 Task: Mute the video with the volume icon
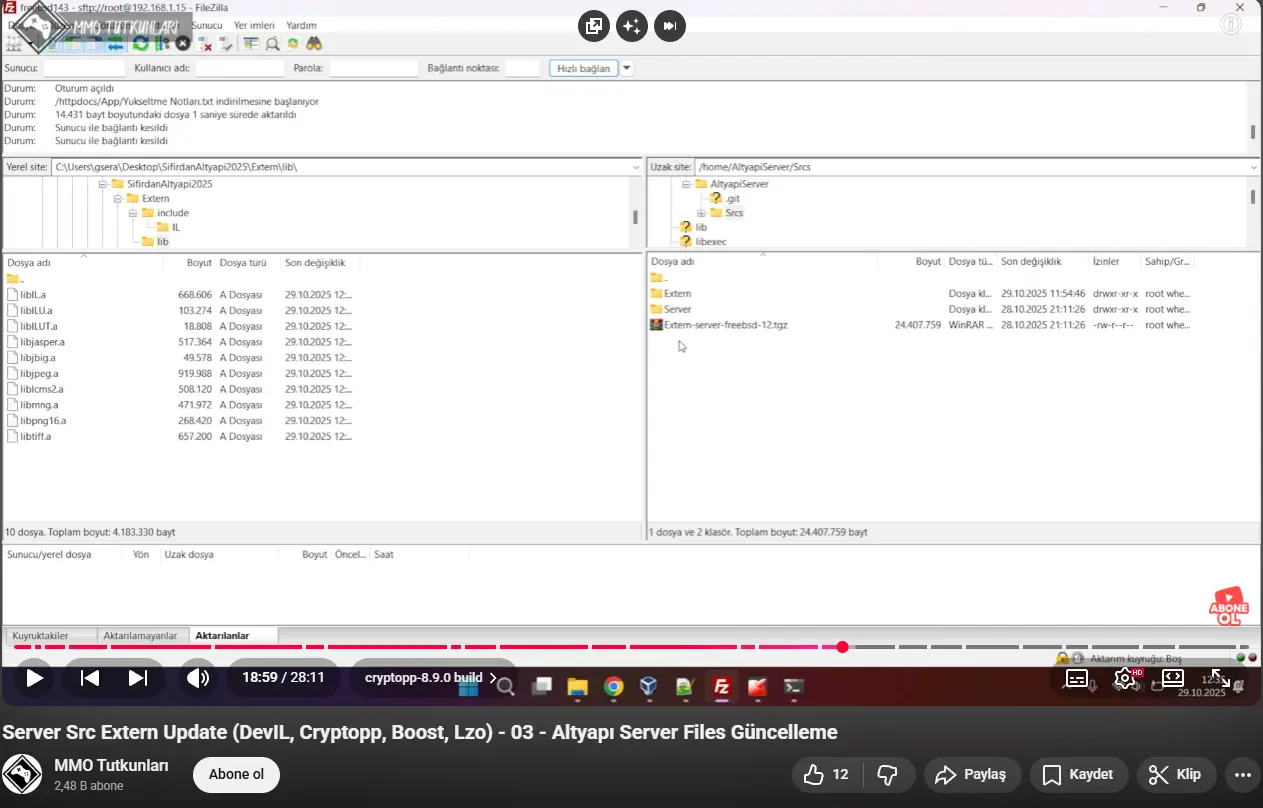[198, 678]
